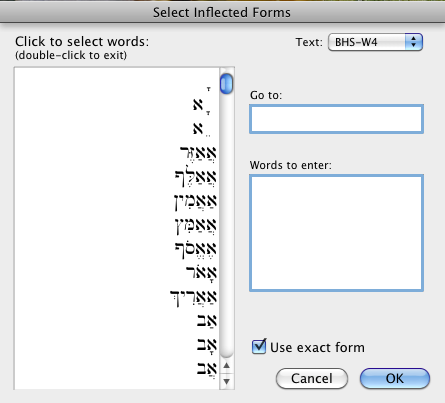Toggle the Use exact form checkbox
The height and width of the screenshot is (403, 445).
[259, 347]
